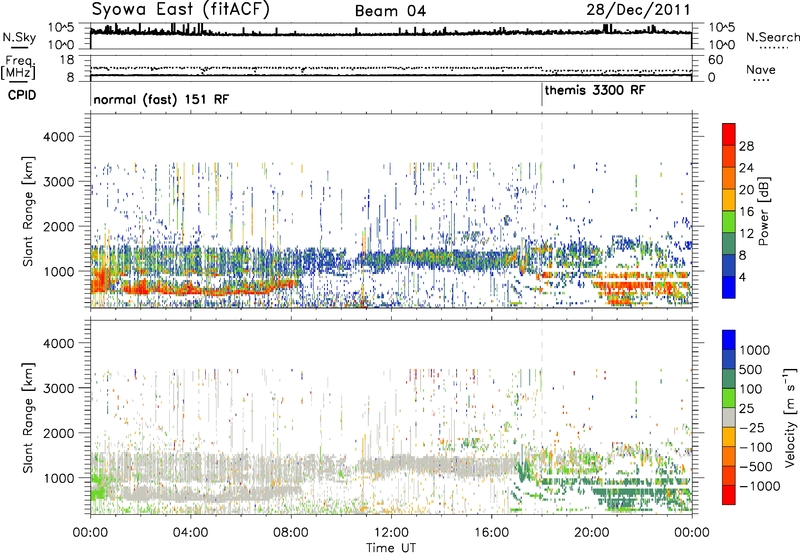Click the 'Nave' legend label

point(761,69)
